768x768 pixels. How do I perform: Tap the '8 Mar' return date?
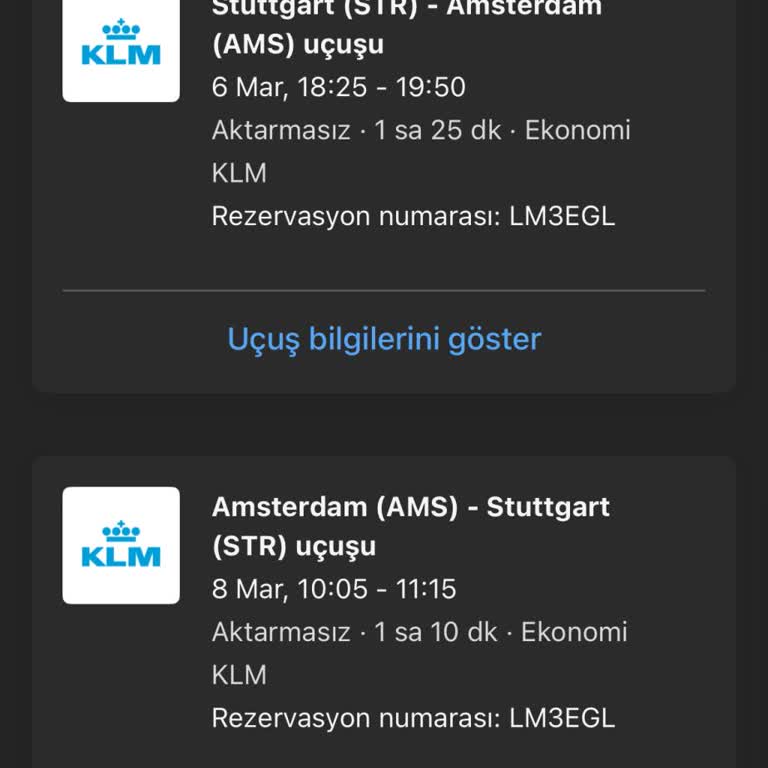[x=248, y=589]
